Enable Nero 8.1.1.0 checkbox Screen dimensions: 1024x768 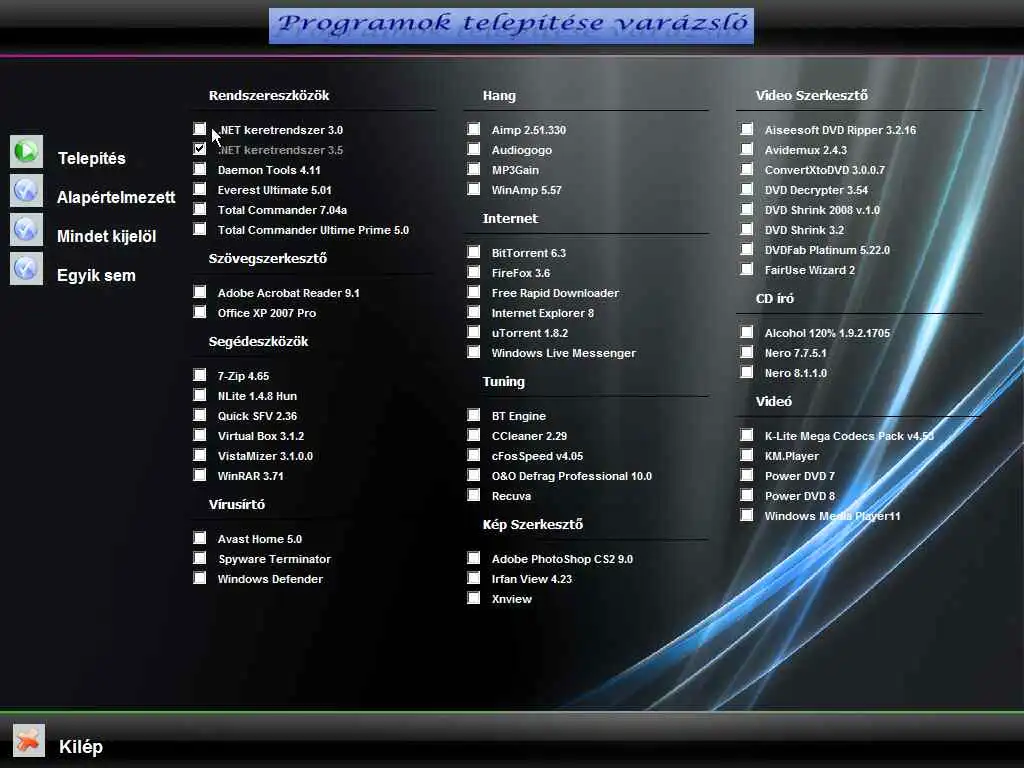pos(747,372)
